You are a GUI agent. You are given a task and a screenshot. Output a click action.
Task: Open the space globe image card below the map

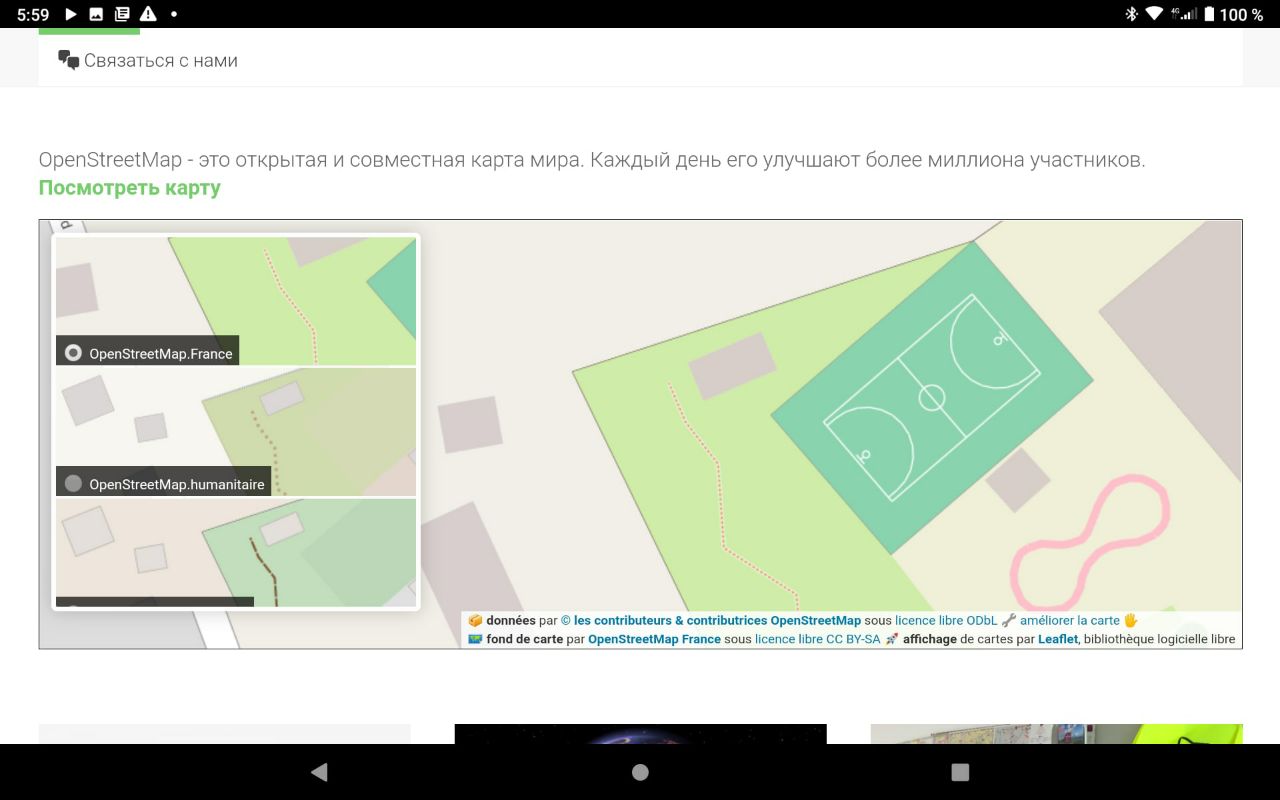coord(640,734)
